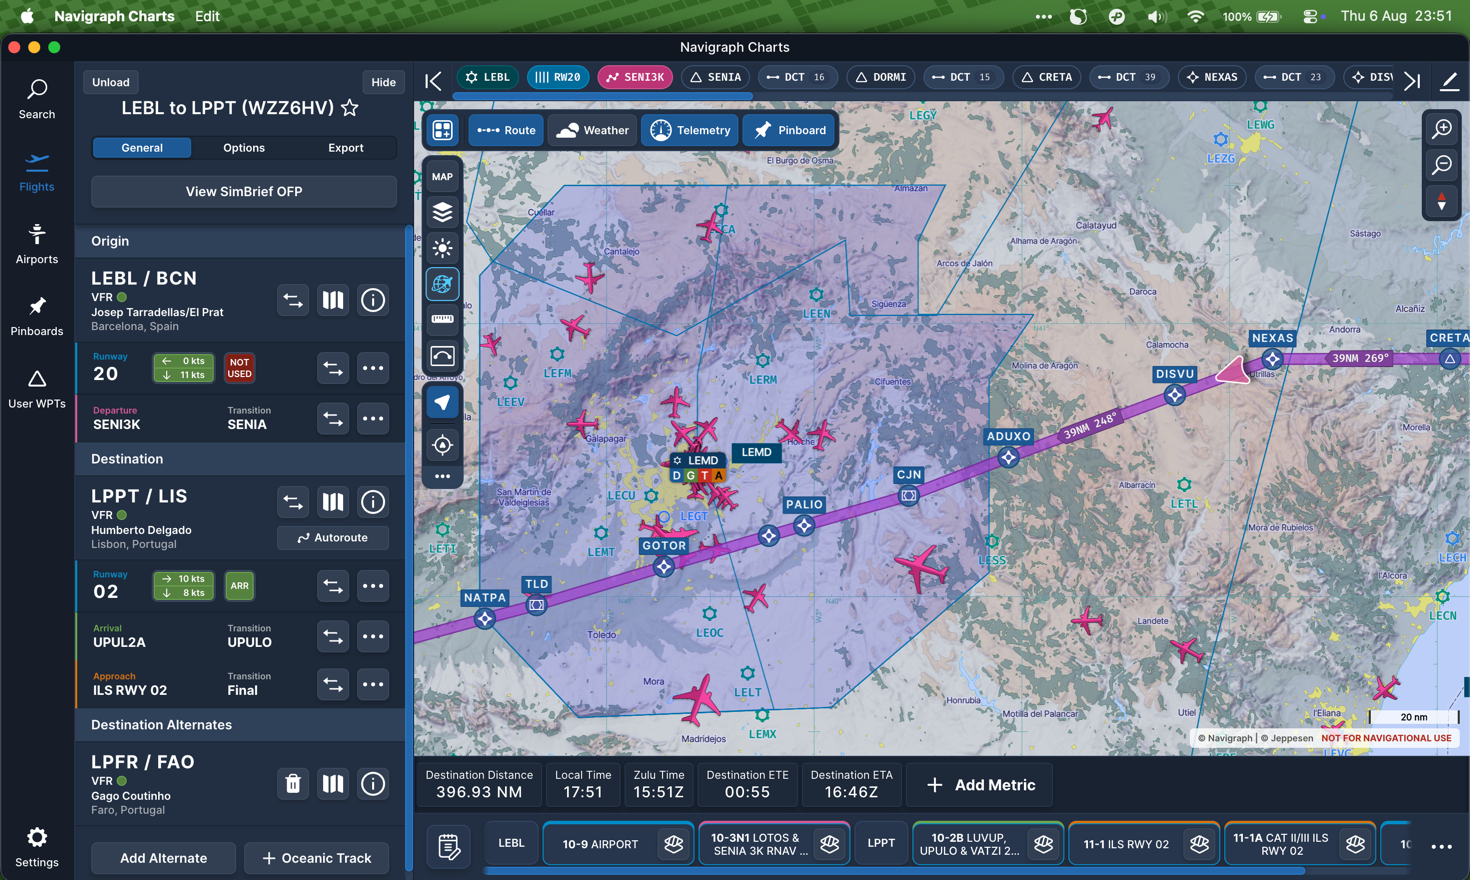Click Add Alternate
Image resolution: width=1470 pixels, height=880 pixels.
(x=164, y=858)
